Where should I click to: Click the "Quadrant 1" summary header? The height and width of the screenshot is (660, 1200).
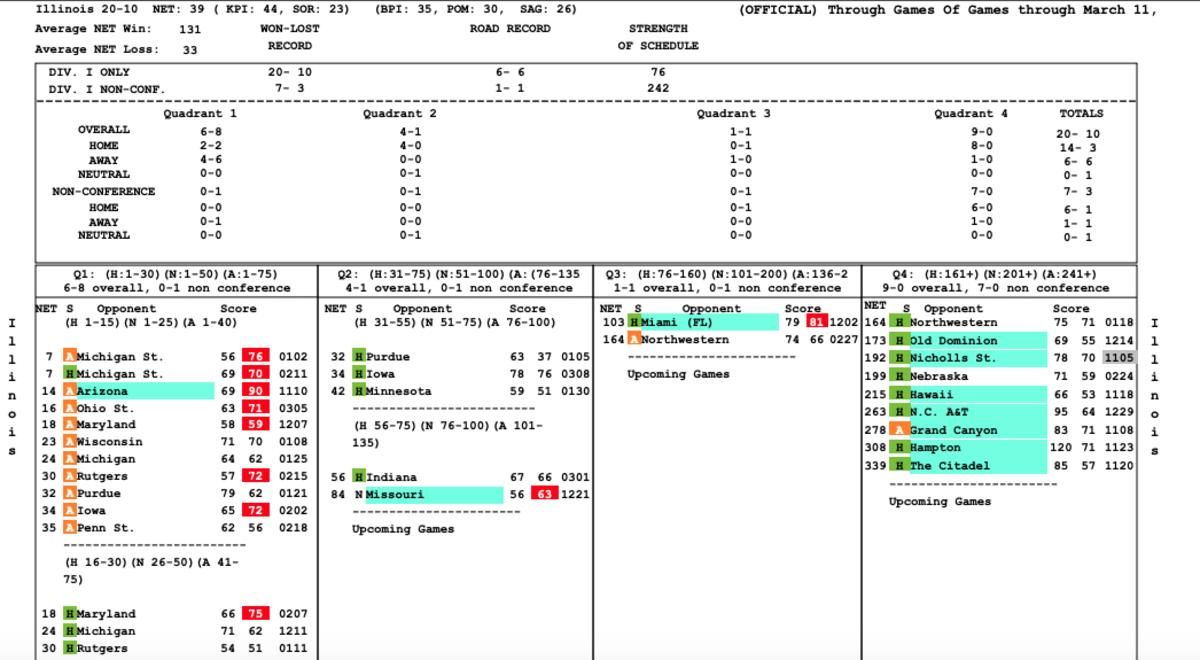coord(200,114)
